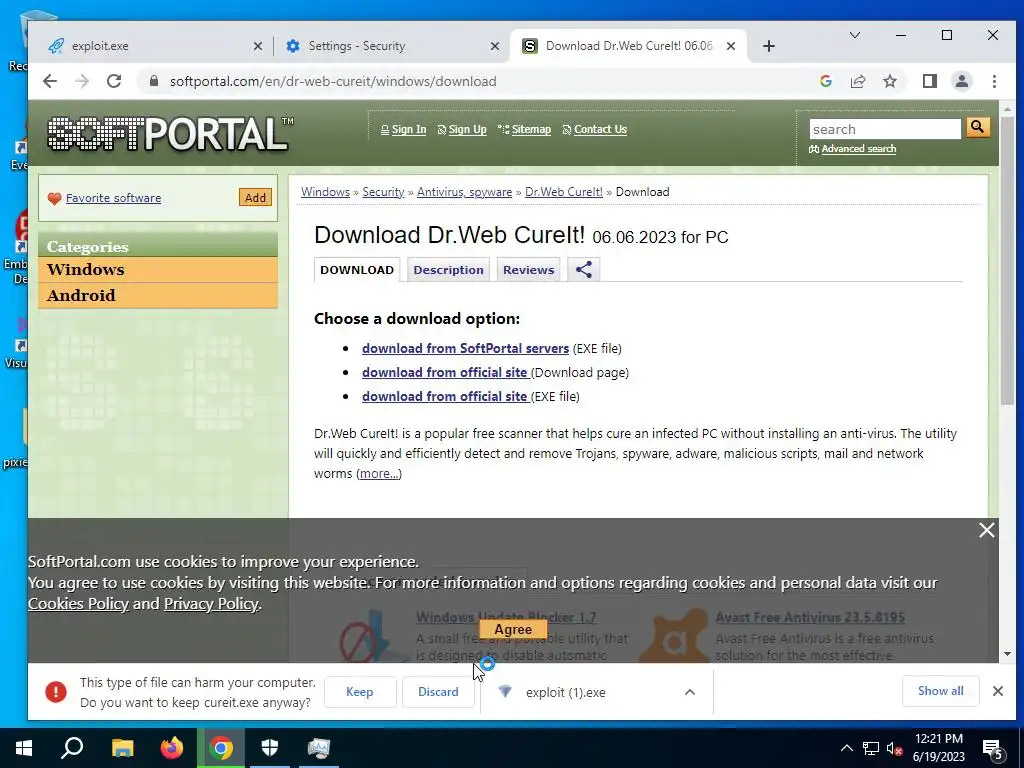Go back to the previous page
This screenshot has height=768, width=1024.
pyautogui.click(x=50, y=81)
